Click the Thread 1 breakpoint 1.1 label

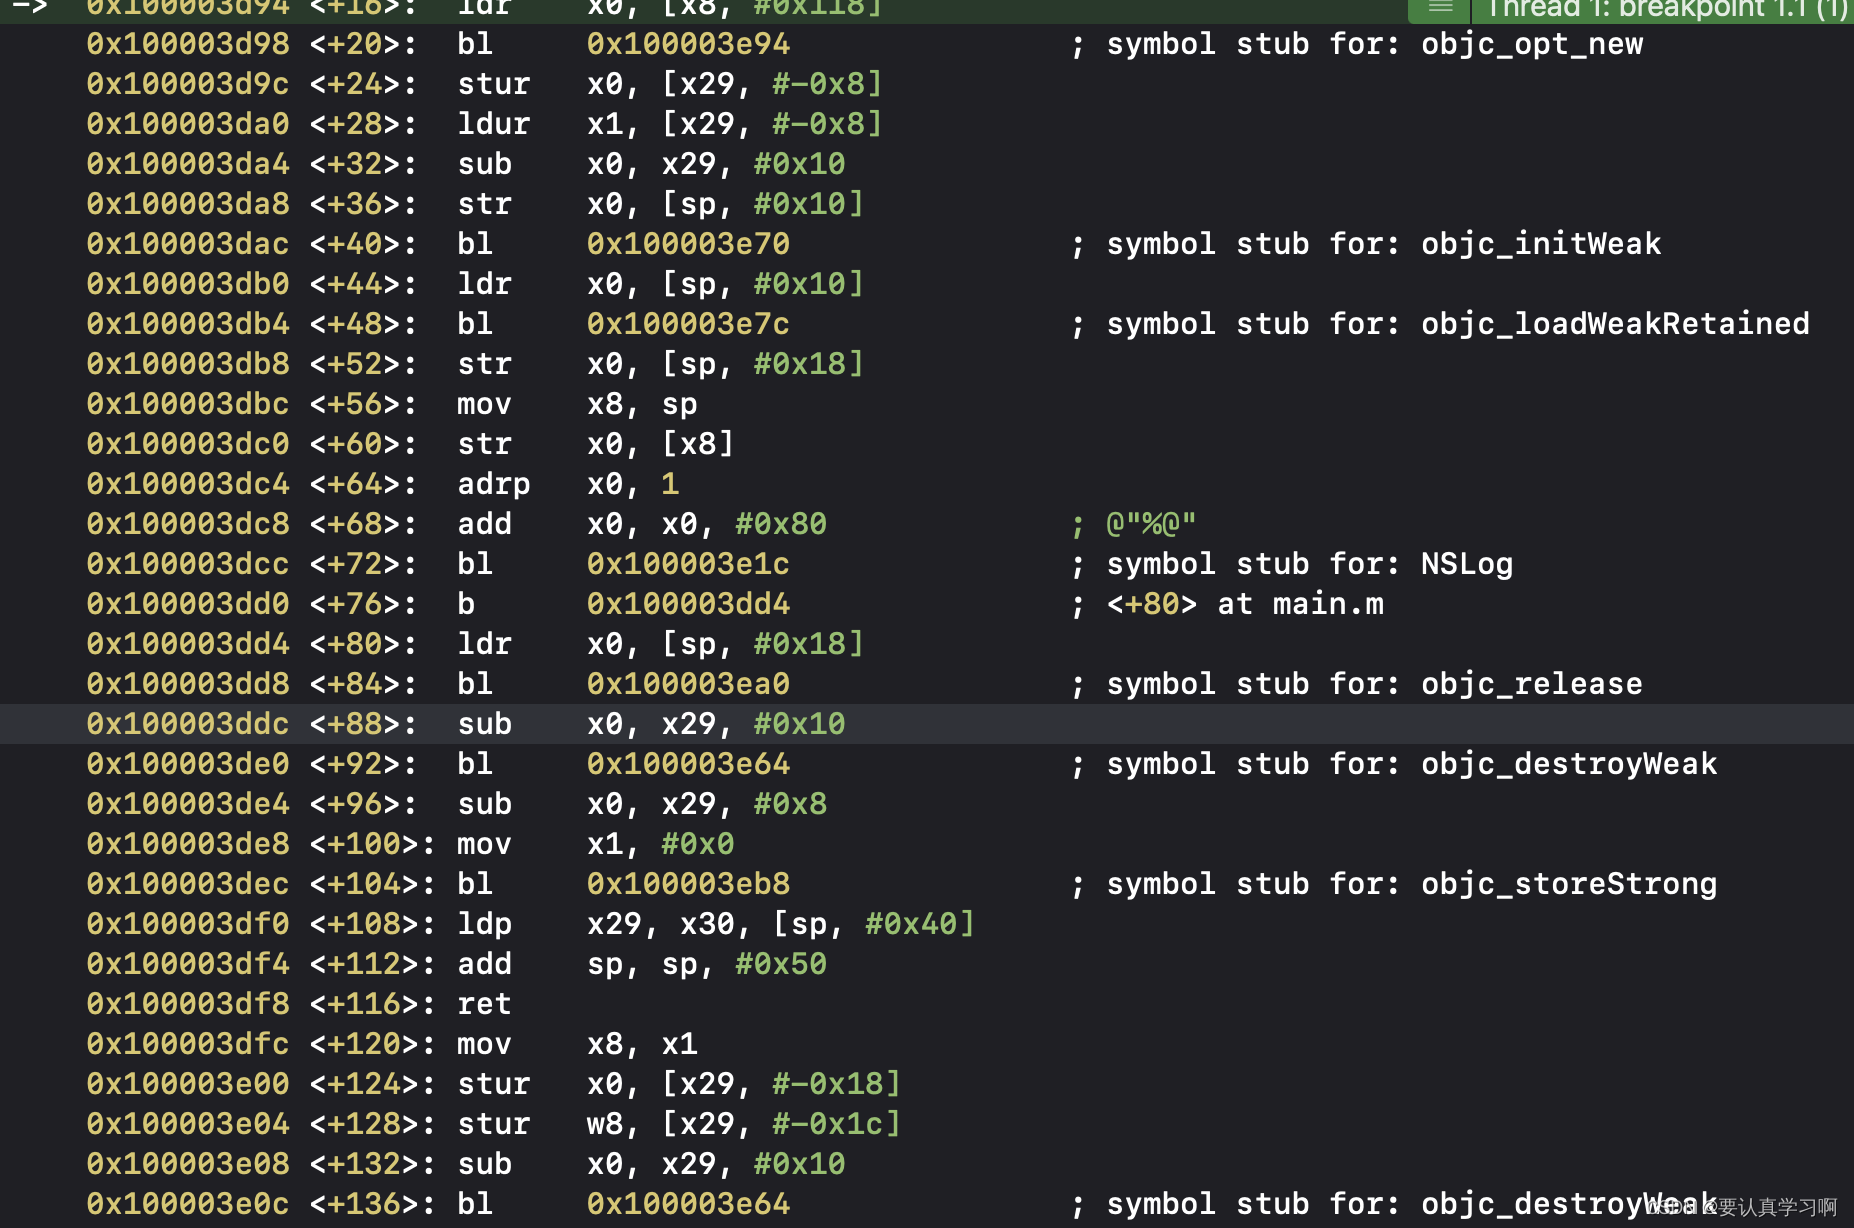click(1665, 9)
